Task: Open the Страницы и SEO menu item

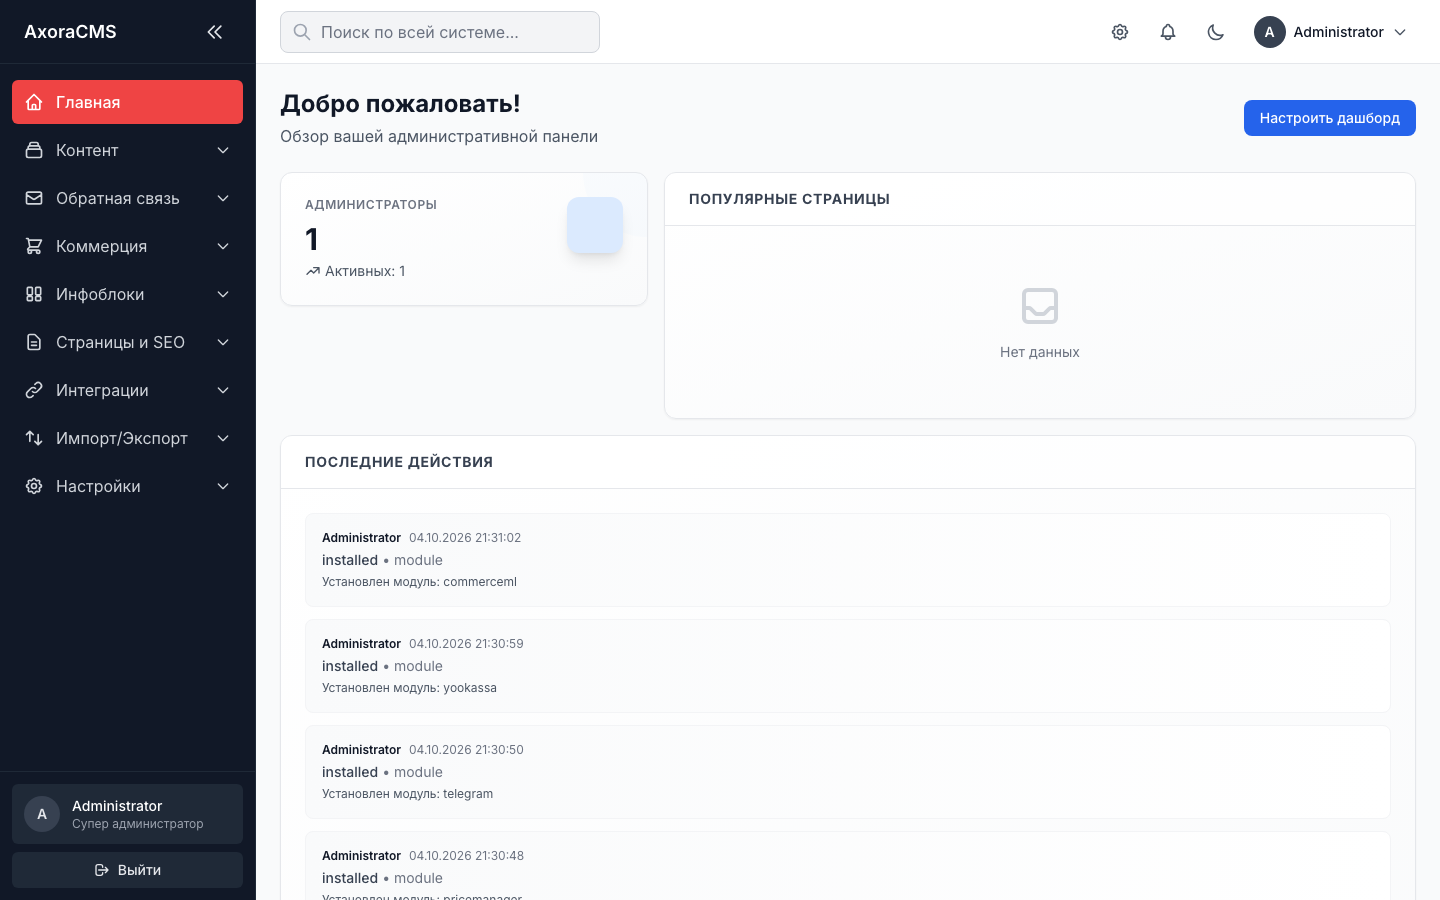Action: pyautogui.click(x=127, y=342)
